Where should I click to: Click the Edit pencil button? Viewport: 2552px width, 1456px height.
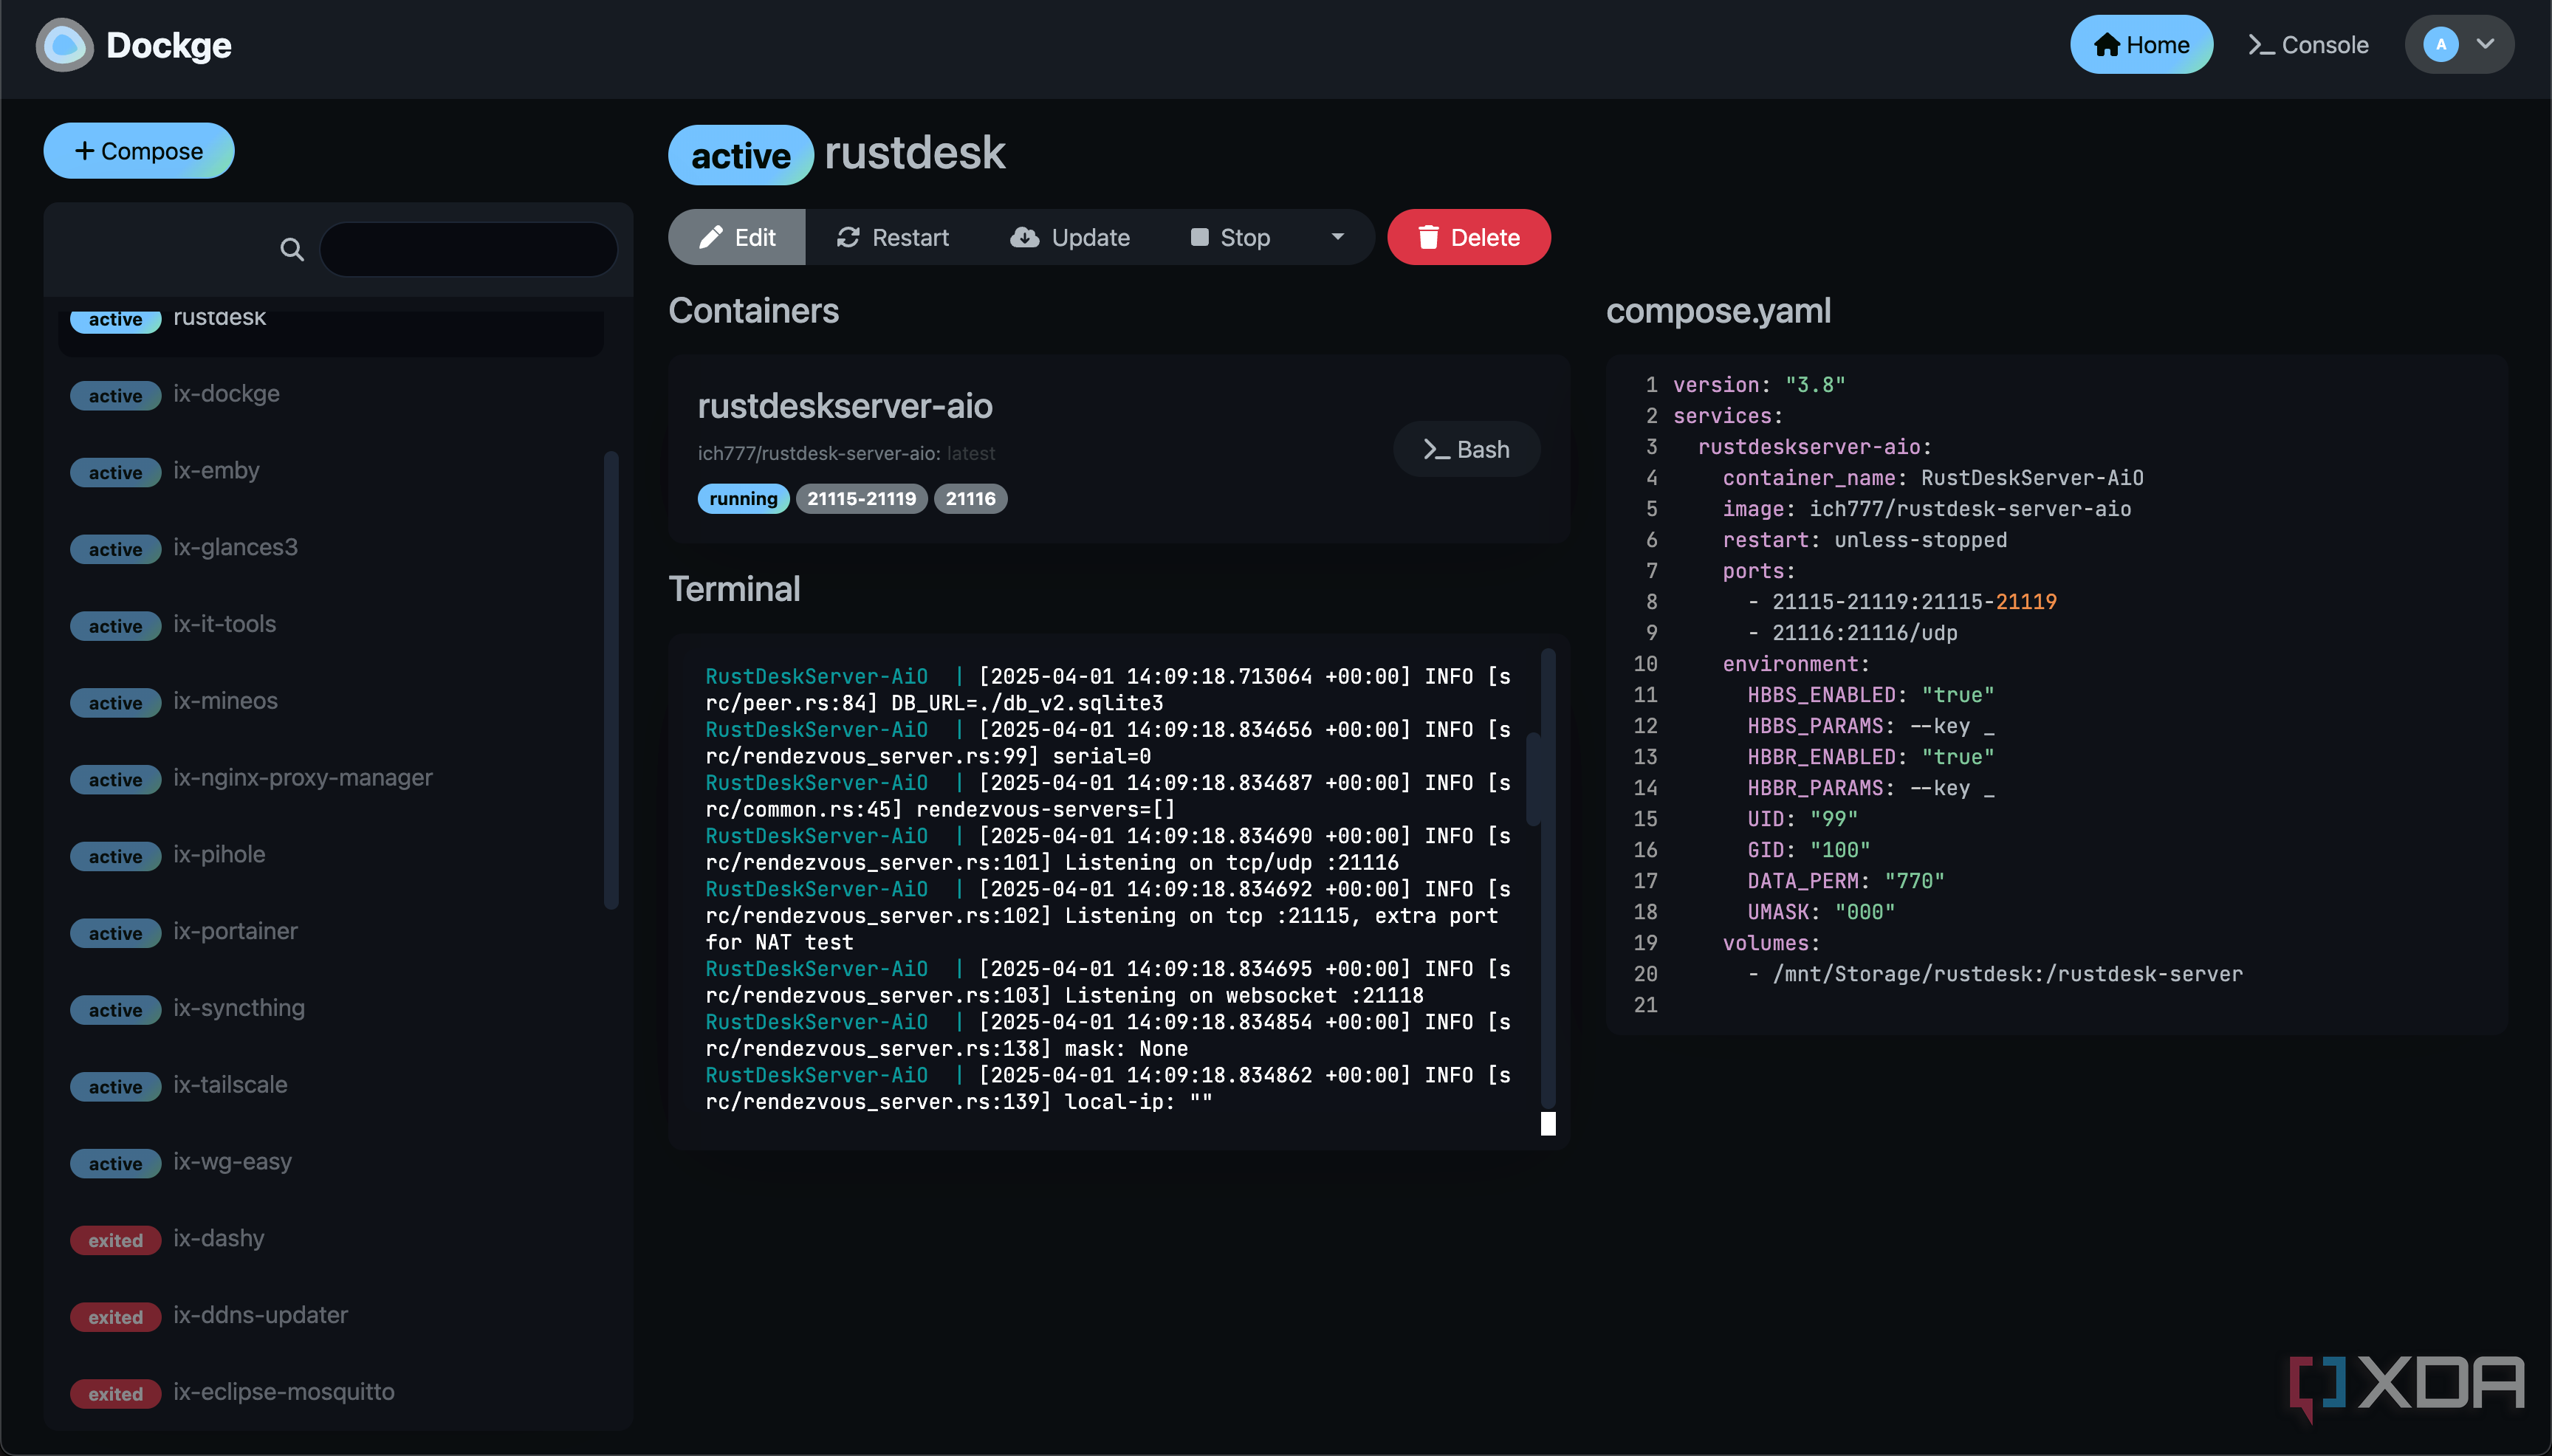737,237
